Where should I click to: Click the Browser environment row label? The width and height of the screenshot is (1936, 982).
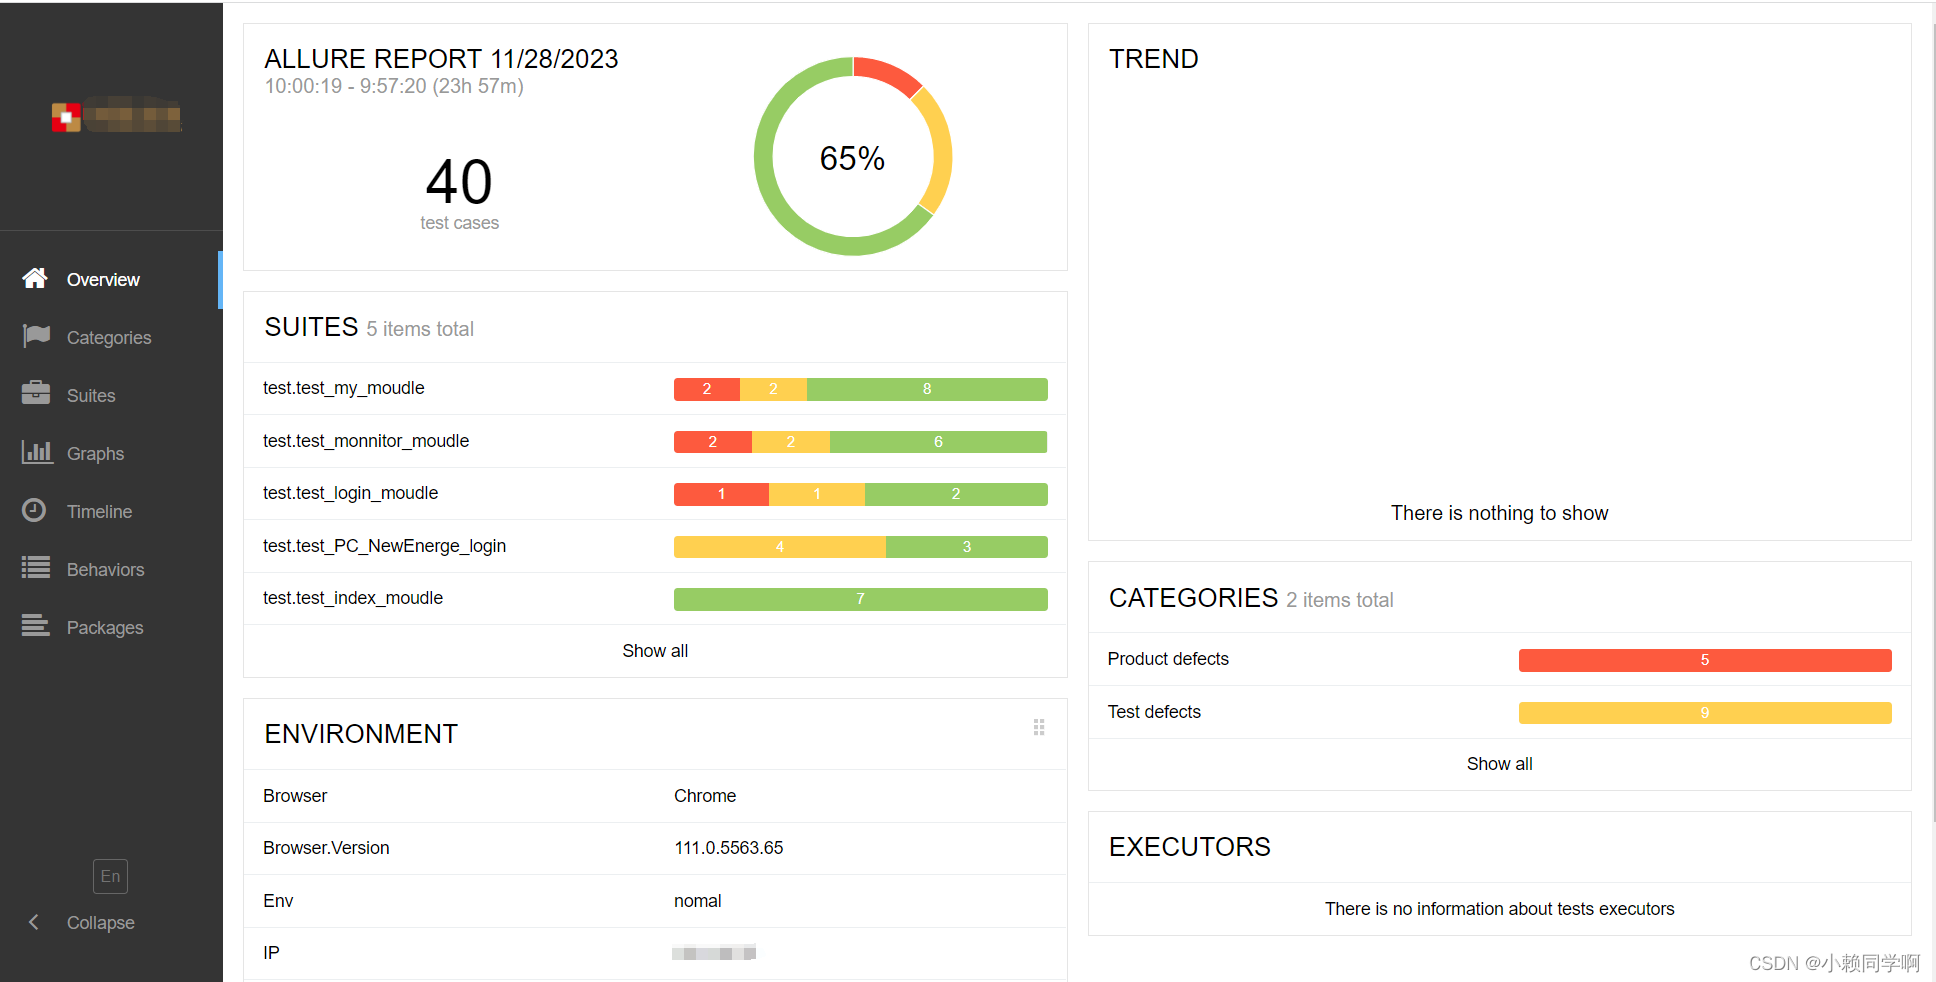pos(295,796)
